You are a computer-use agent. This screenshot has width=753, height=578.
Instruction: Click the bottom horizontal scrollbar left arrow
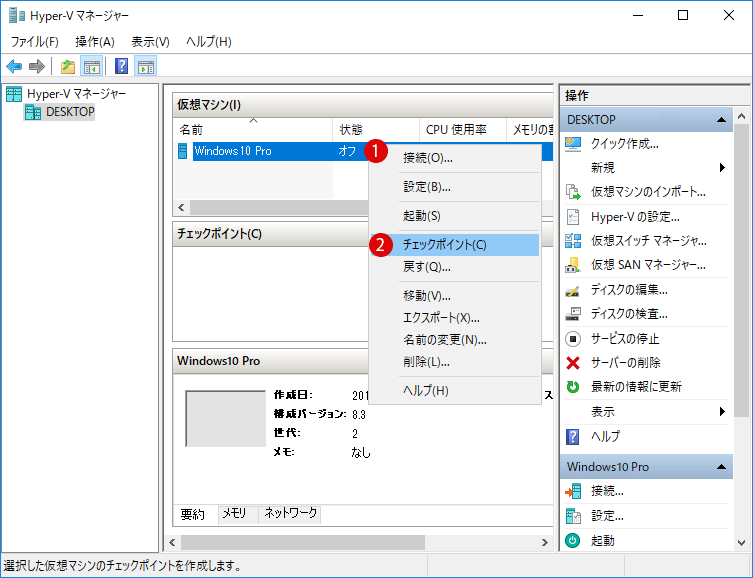tap(172, 542)
